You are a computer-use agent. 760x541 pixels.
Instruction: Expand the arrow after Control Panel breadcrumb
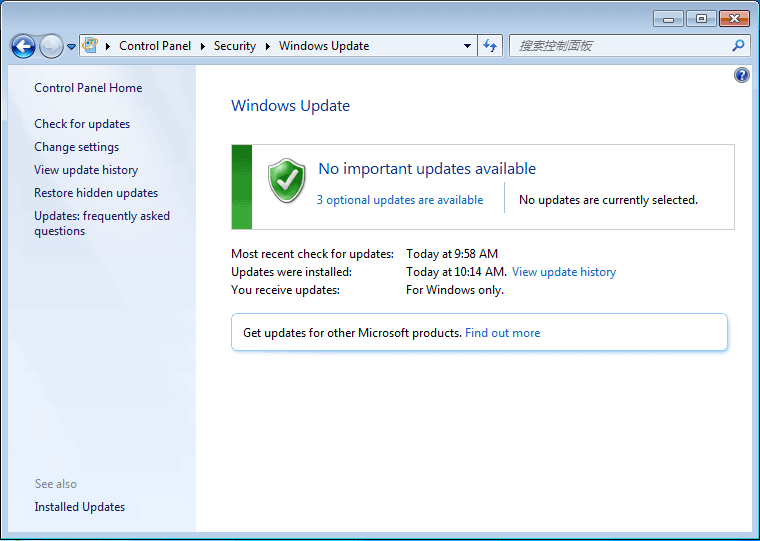(203, 46)
